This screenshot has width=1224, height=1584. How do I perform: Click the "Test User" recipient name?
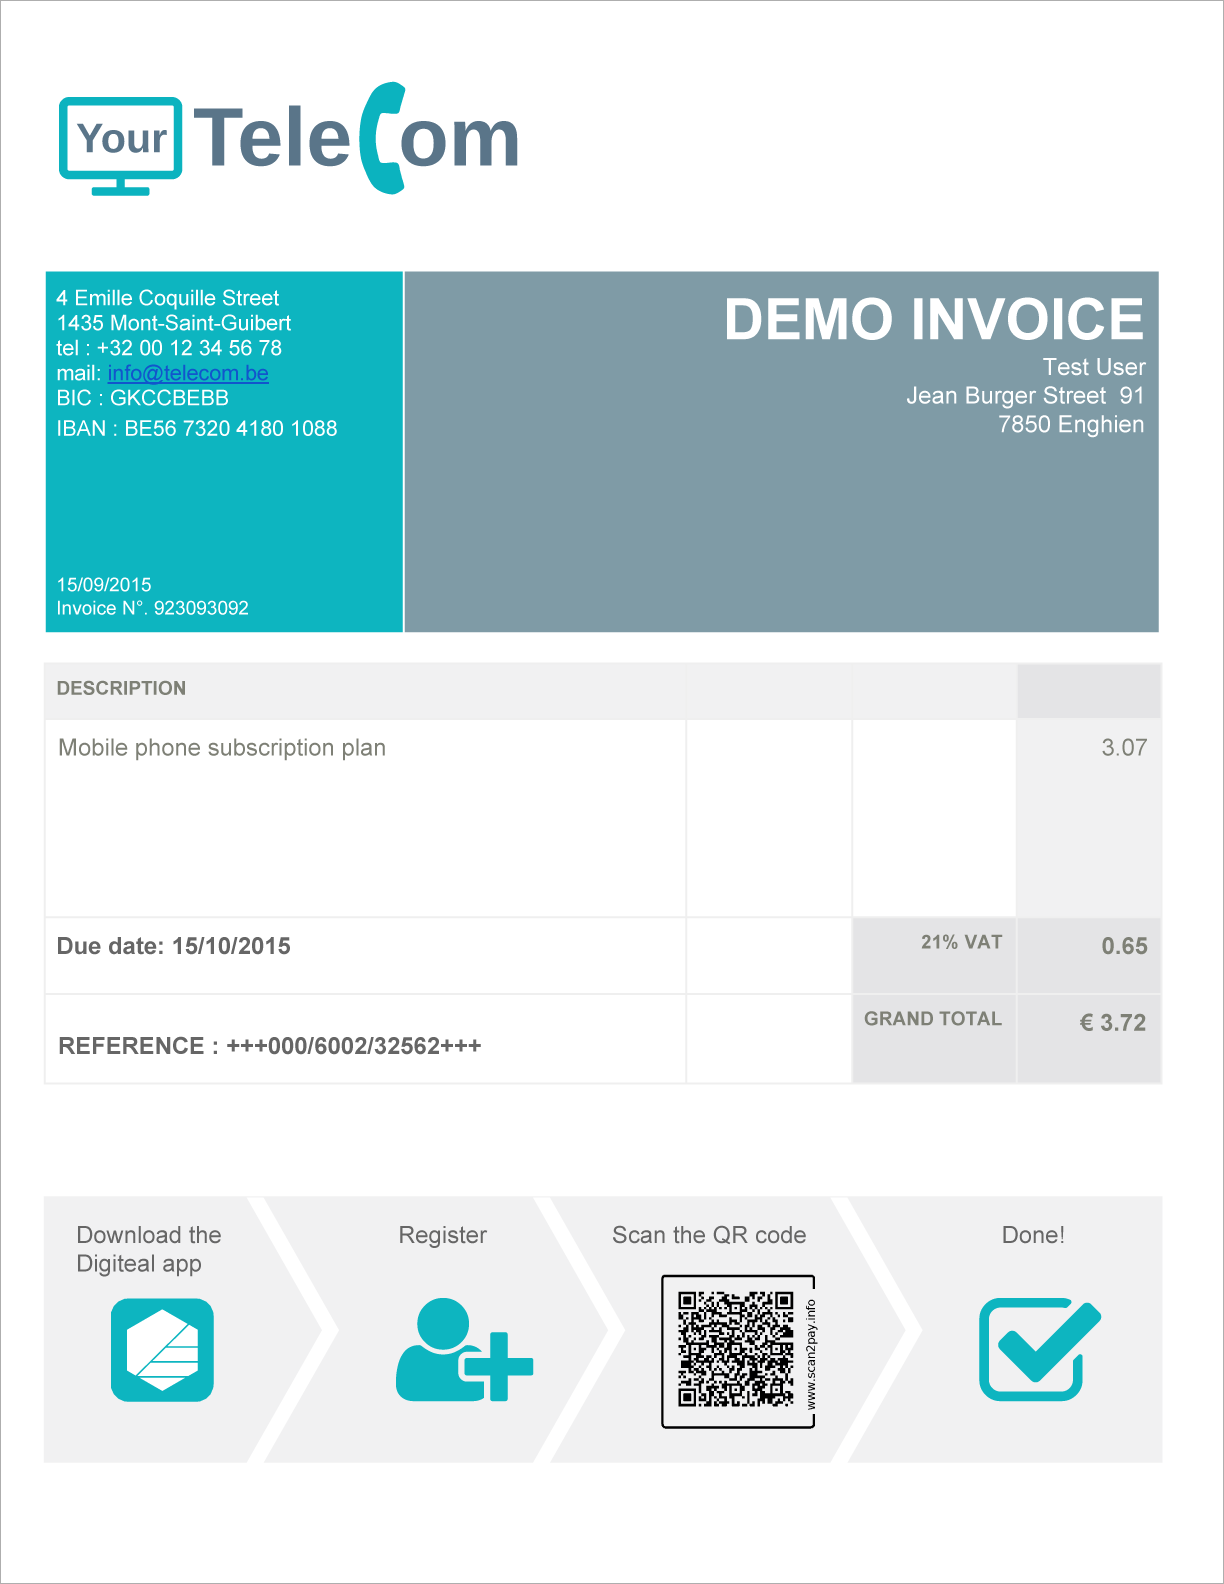(1094, 367)
